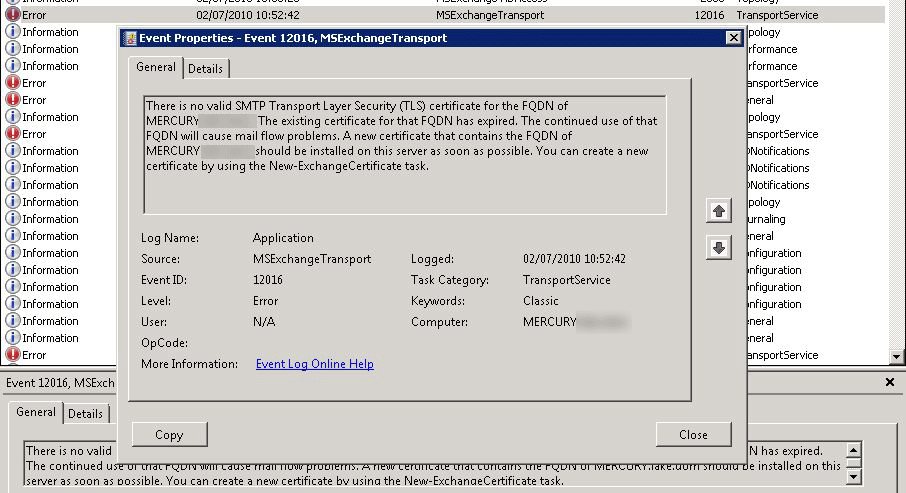
Task: Click the 12016 Event ID value in dialog
Action: pyautogui.click(x=268, y=280)
